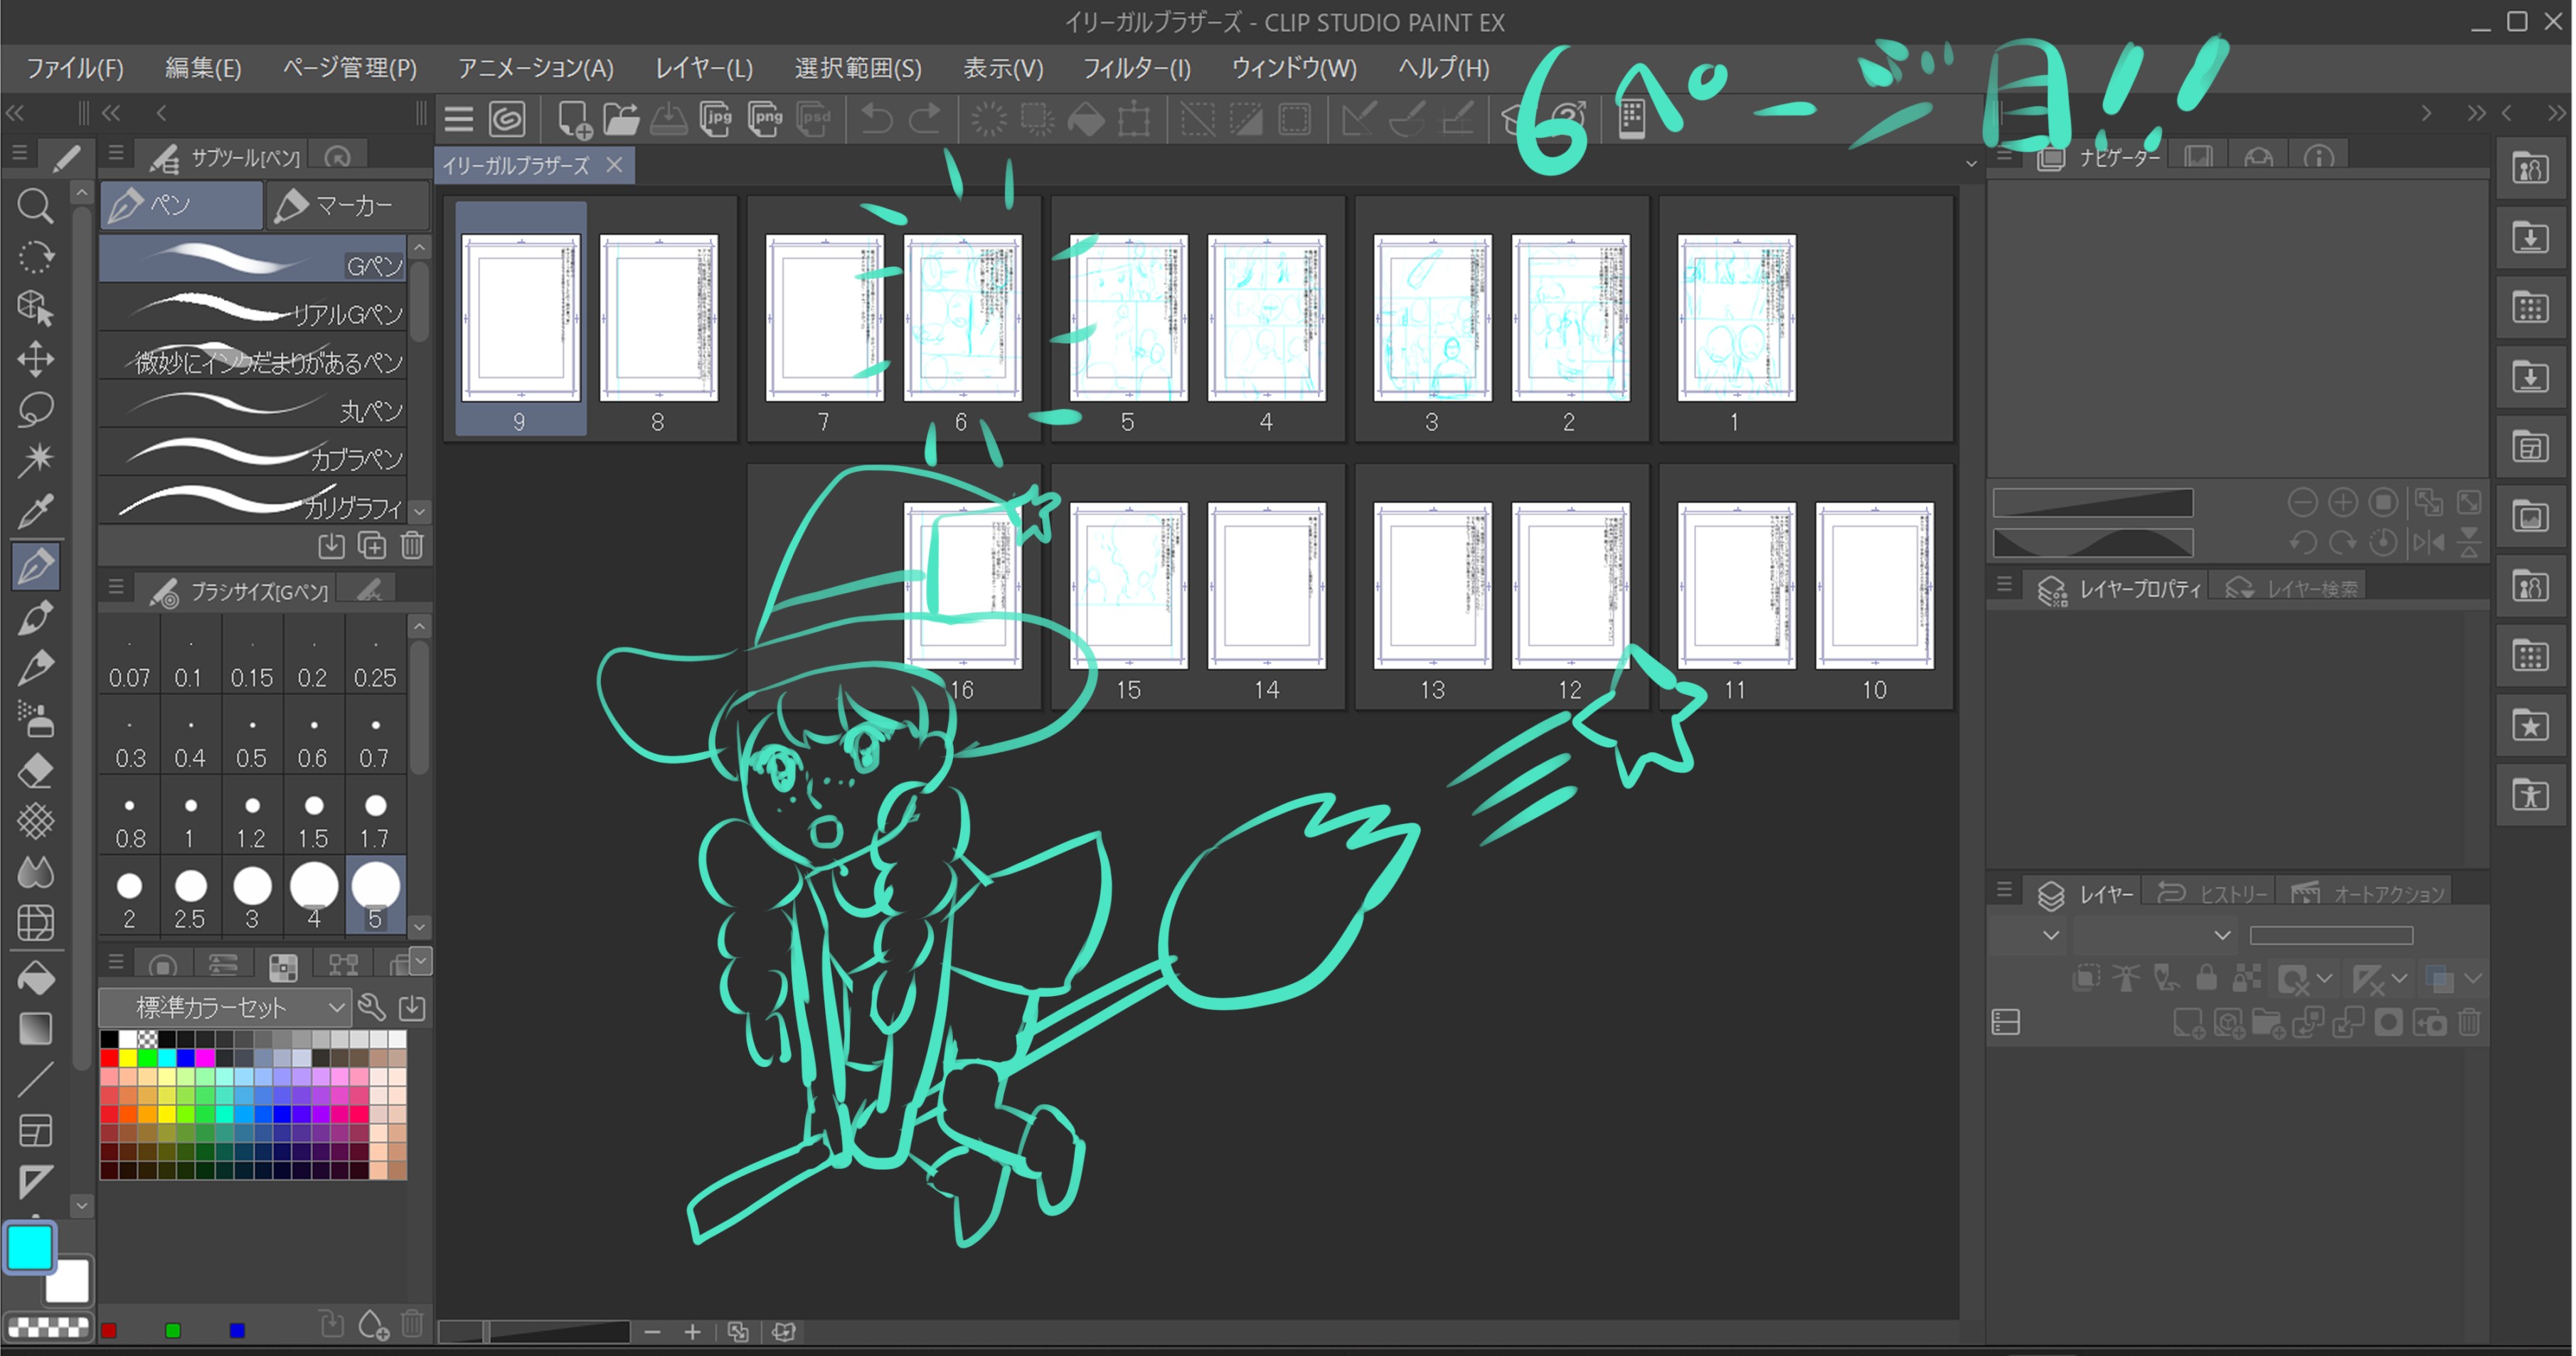This screenshot has width=2576, height=1356.
Task: Select the Magnifier zoom tool
Action: pos(35,206)
